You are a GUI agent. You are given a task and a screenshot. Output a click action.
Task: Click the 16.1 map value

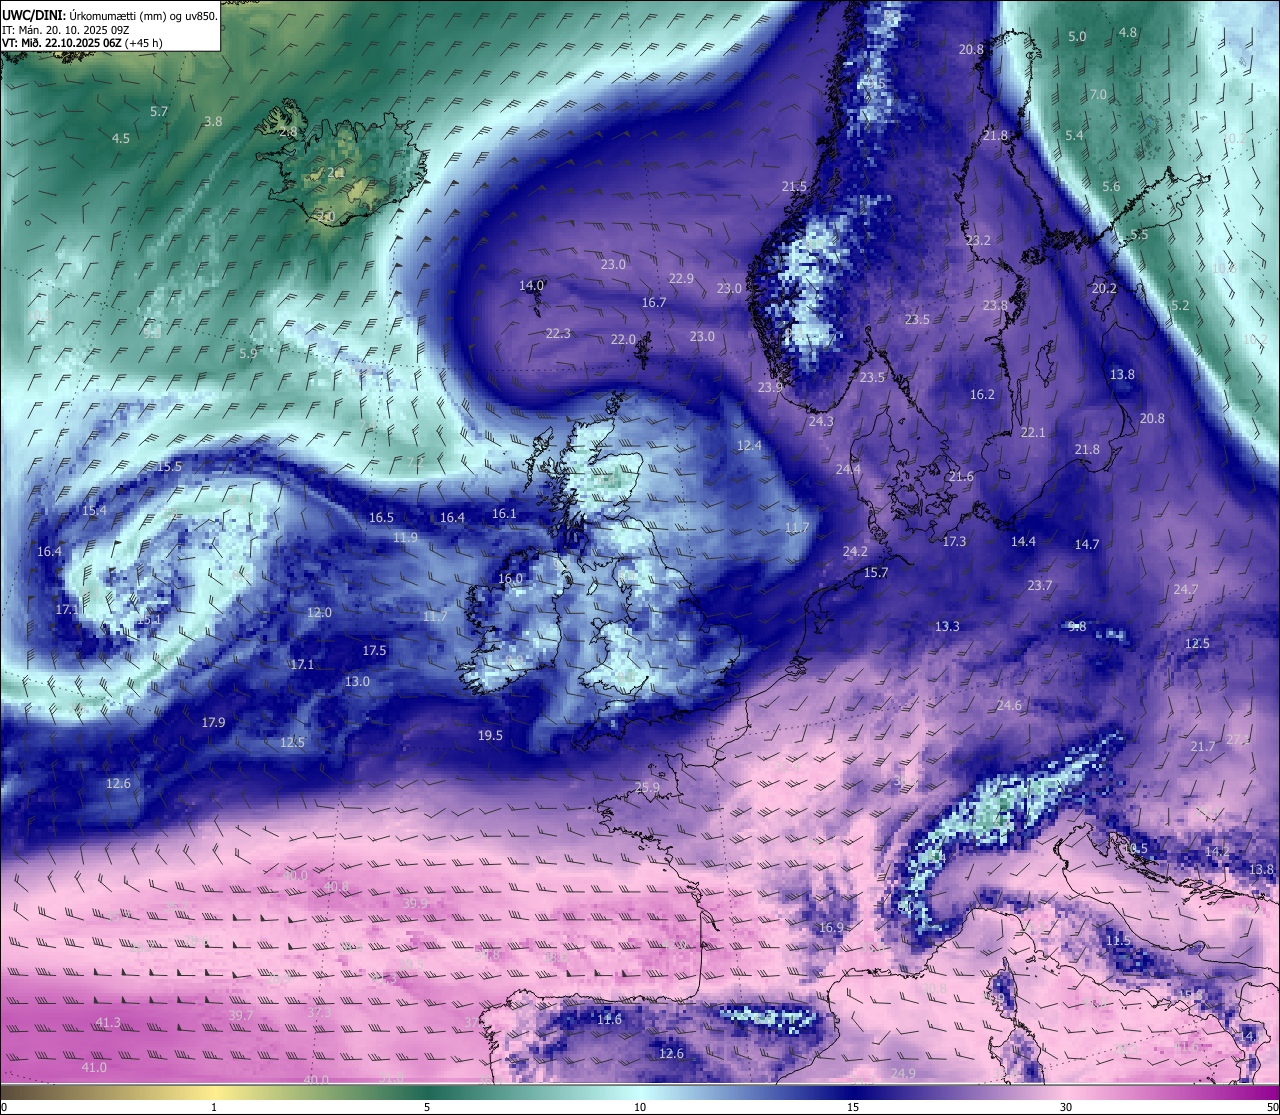[504, 513]
